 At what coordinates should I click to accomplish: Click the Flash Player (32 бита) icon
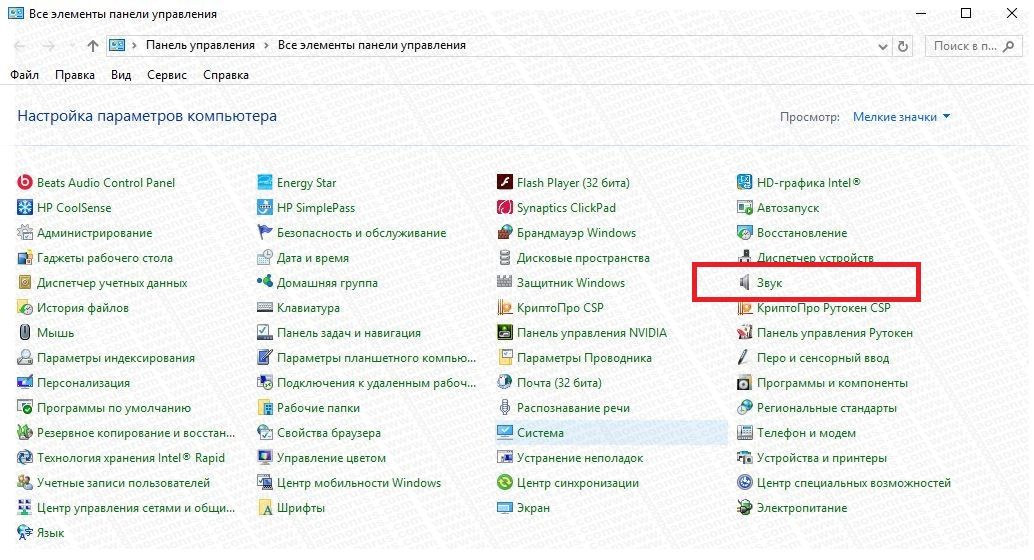[x=504, y=183]
